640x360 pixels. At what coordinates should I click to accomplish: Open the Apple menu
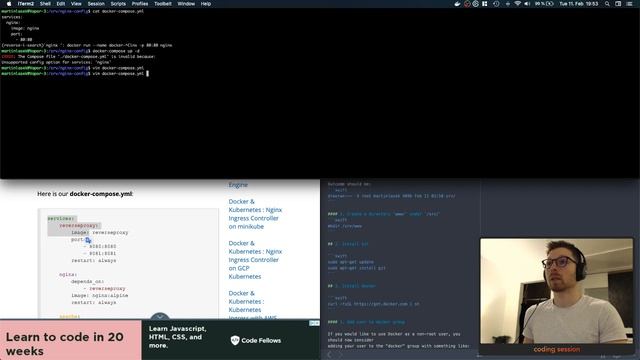click(9, 4)
